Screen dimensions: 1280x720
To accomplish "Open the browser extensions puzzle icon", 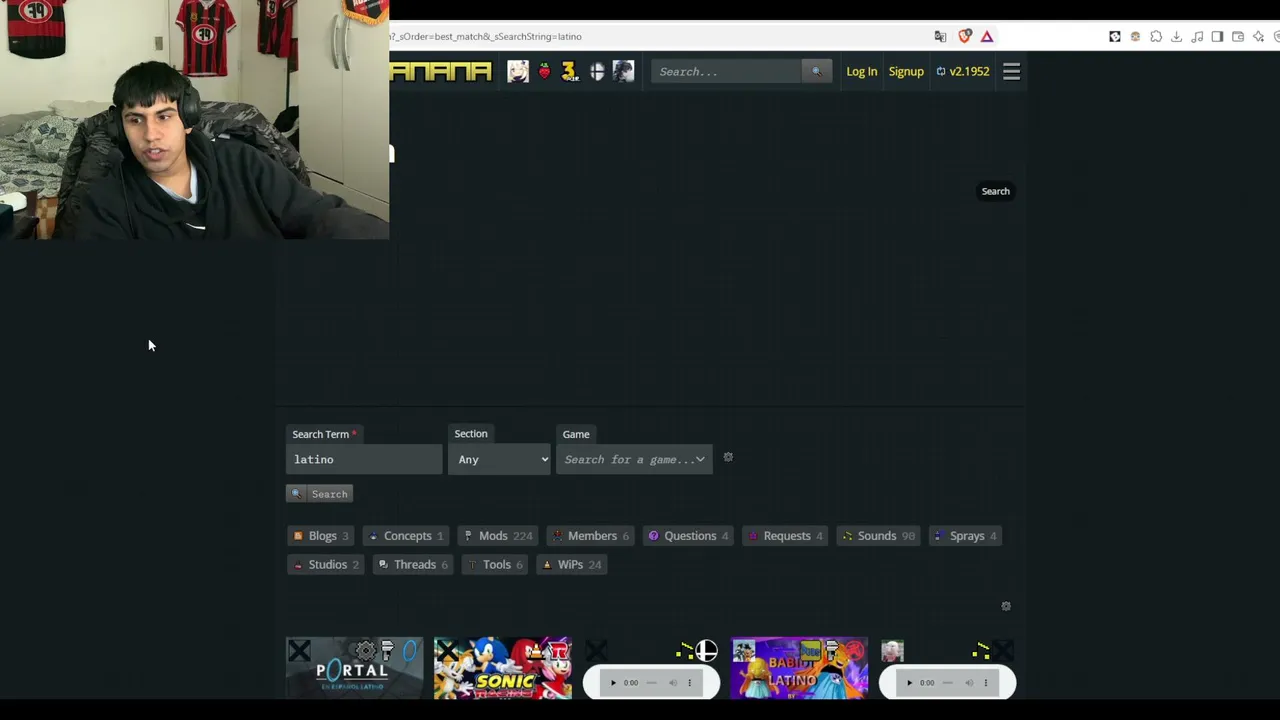I will click(1156, 36).
